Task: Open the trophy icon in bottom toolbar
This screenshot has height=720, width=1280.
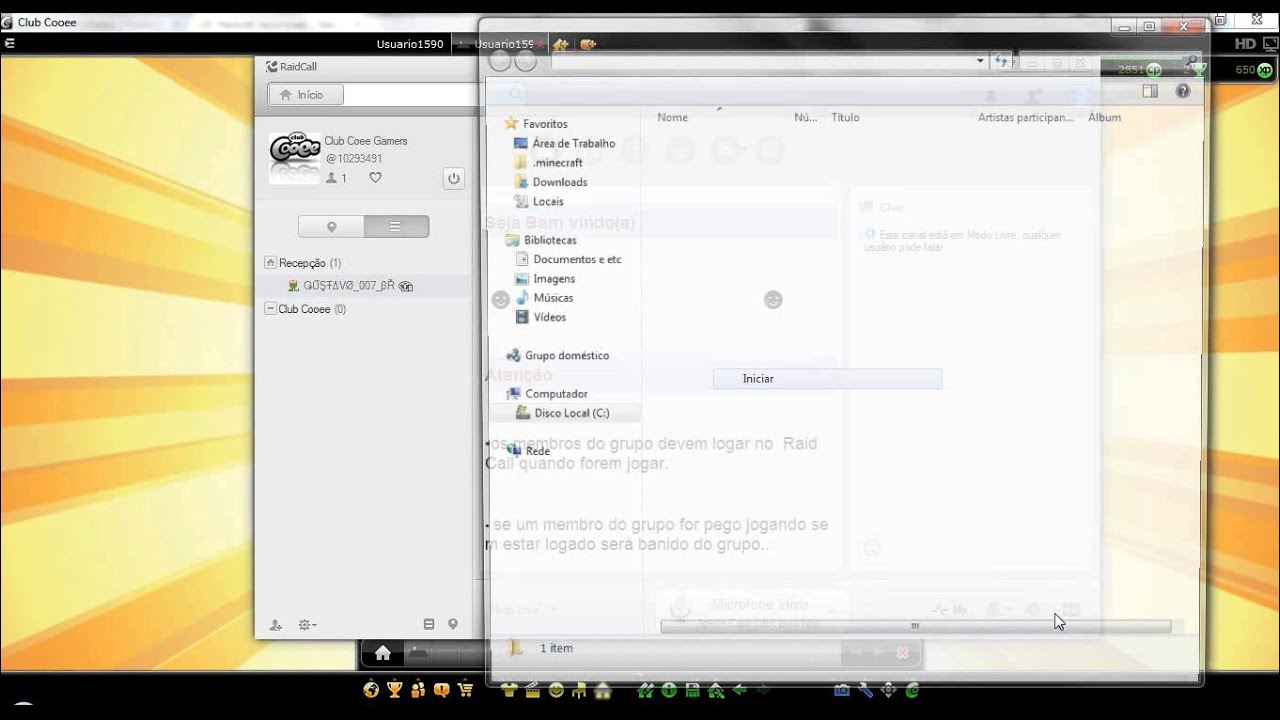Action: point(395,689)
